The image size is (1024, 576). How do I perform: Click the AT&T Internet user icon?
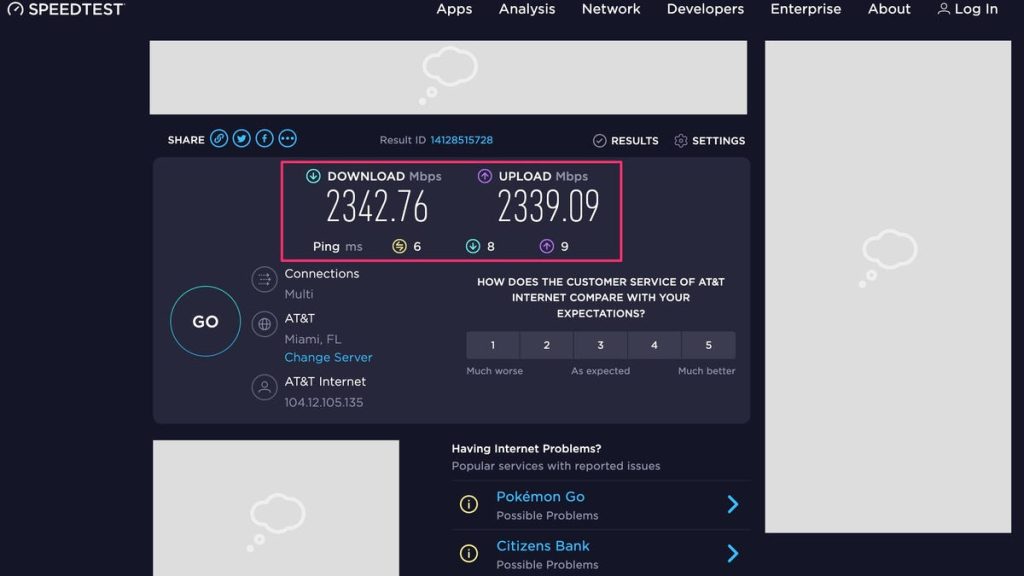click(x=264, y=387)
